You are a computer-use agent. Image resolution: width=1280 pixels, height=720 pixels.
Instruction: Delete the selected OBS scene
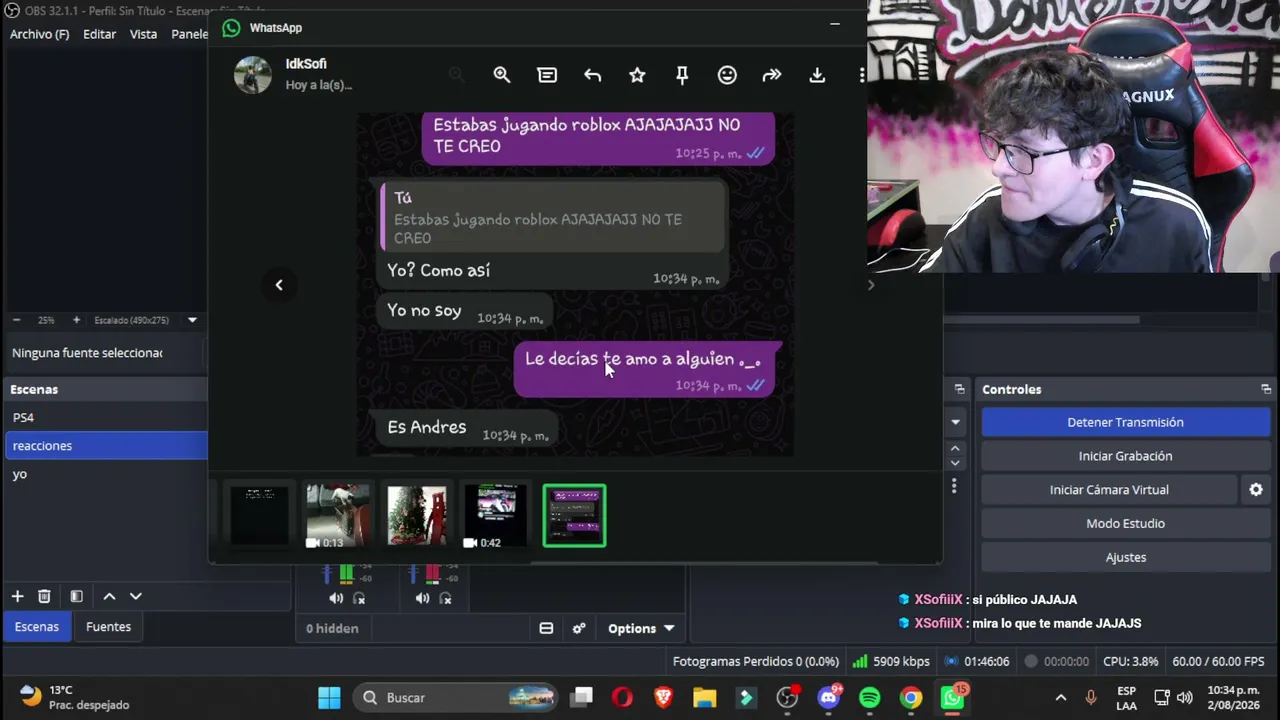[x=44, y=596]
